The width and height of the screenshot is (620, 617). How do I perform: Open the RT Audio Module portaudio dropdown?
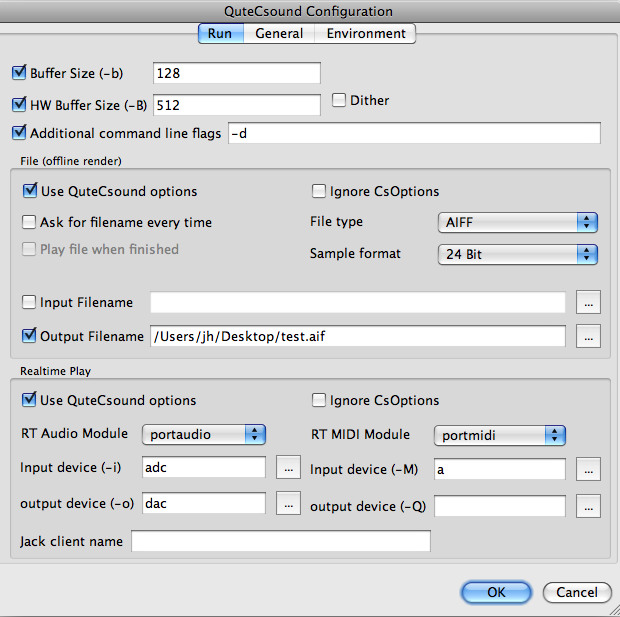tap(204, 434)
